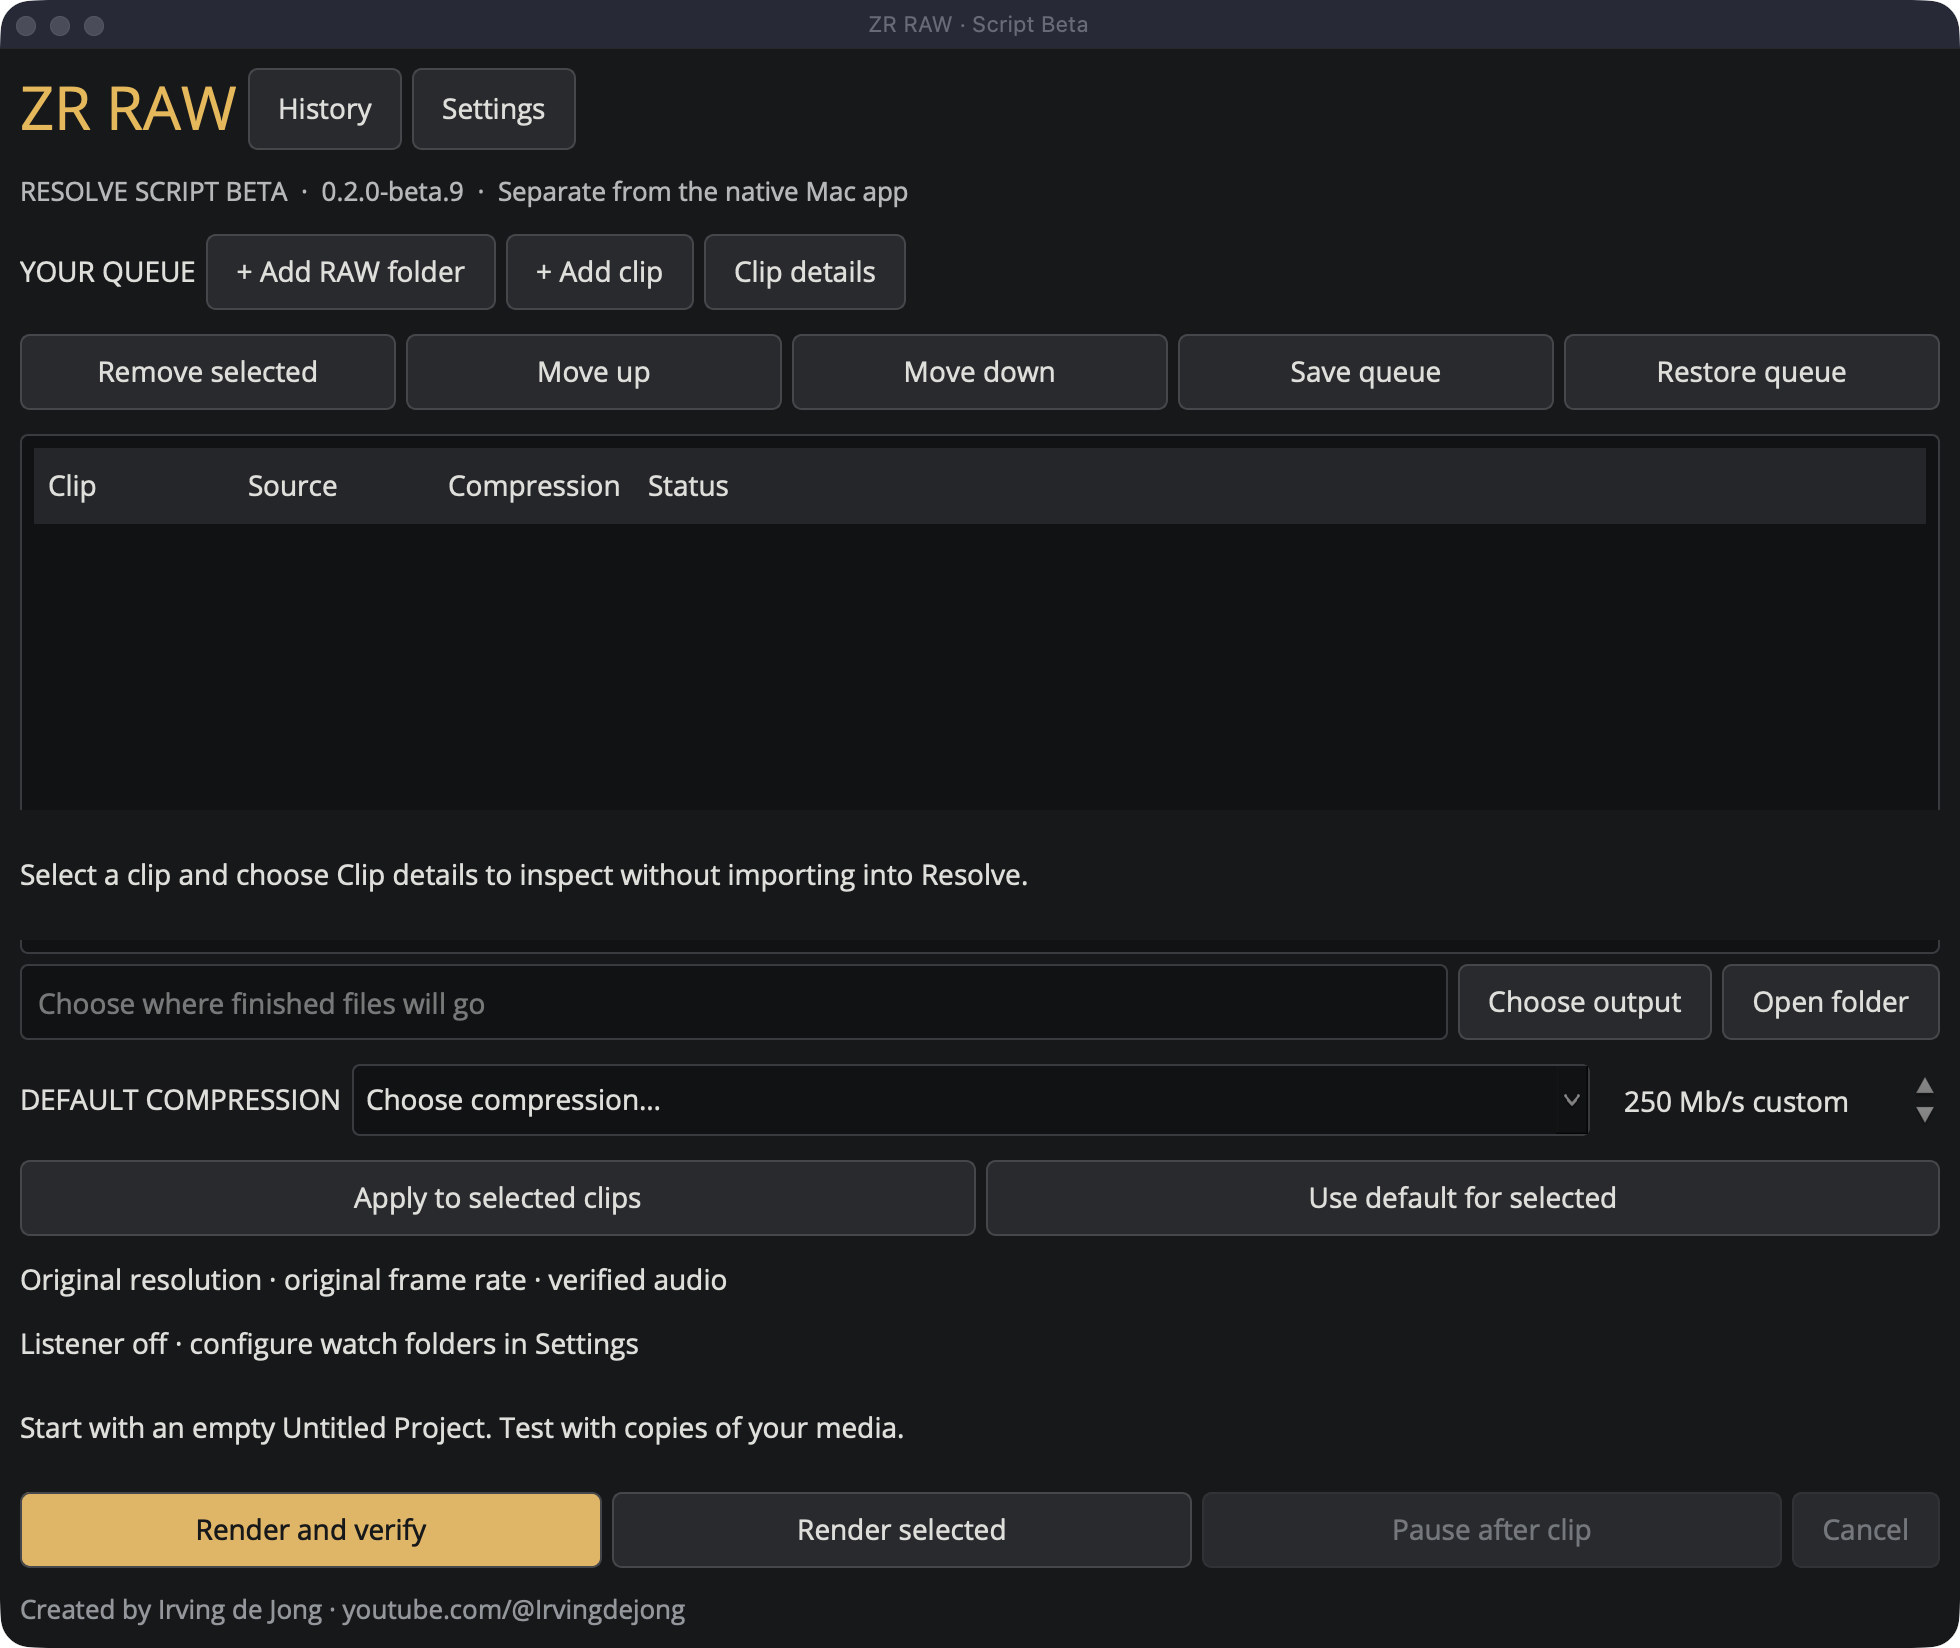Viewport: 1960px width, 1648px height.
Task: Click the Compression column header
Action: click(533, 486)
